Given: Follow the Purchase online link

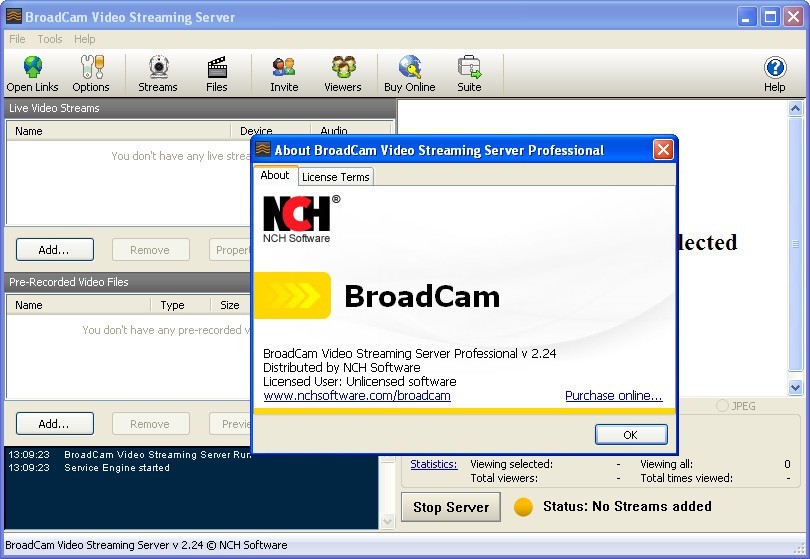Looking at the screenshot, I should click(613, 396).
